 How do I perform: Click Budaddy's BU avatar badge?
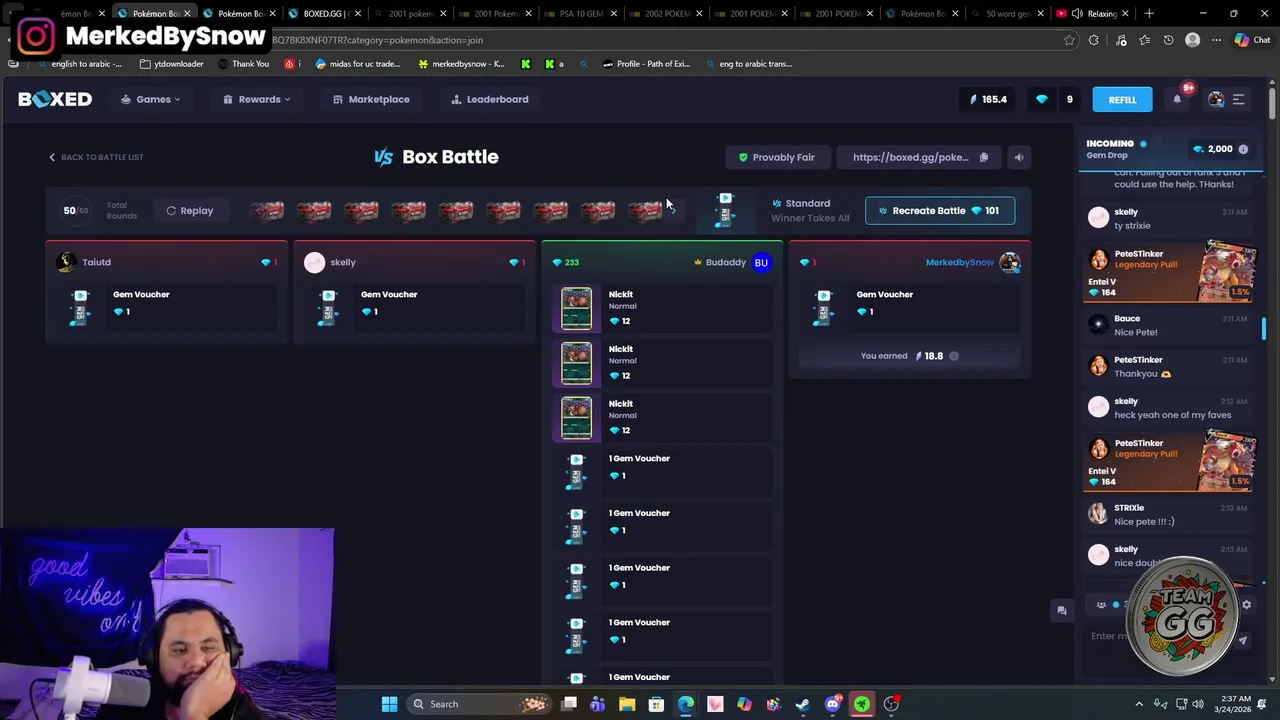click(761, 262)
